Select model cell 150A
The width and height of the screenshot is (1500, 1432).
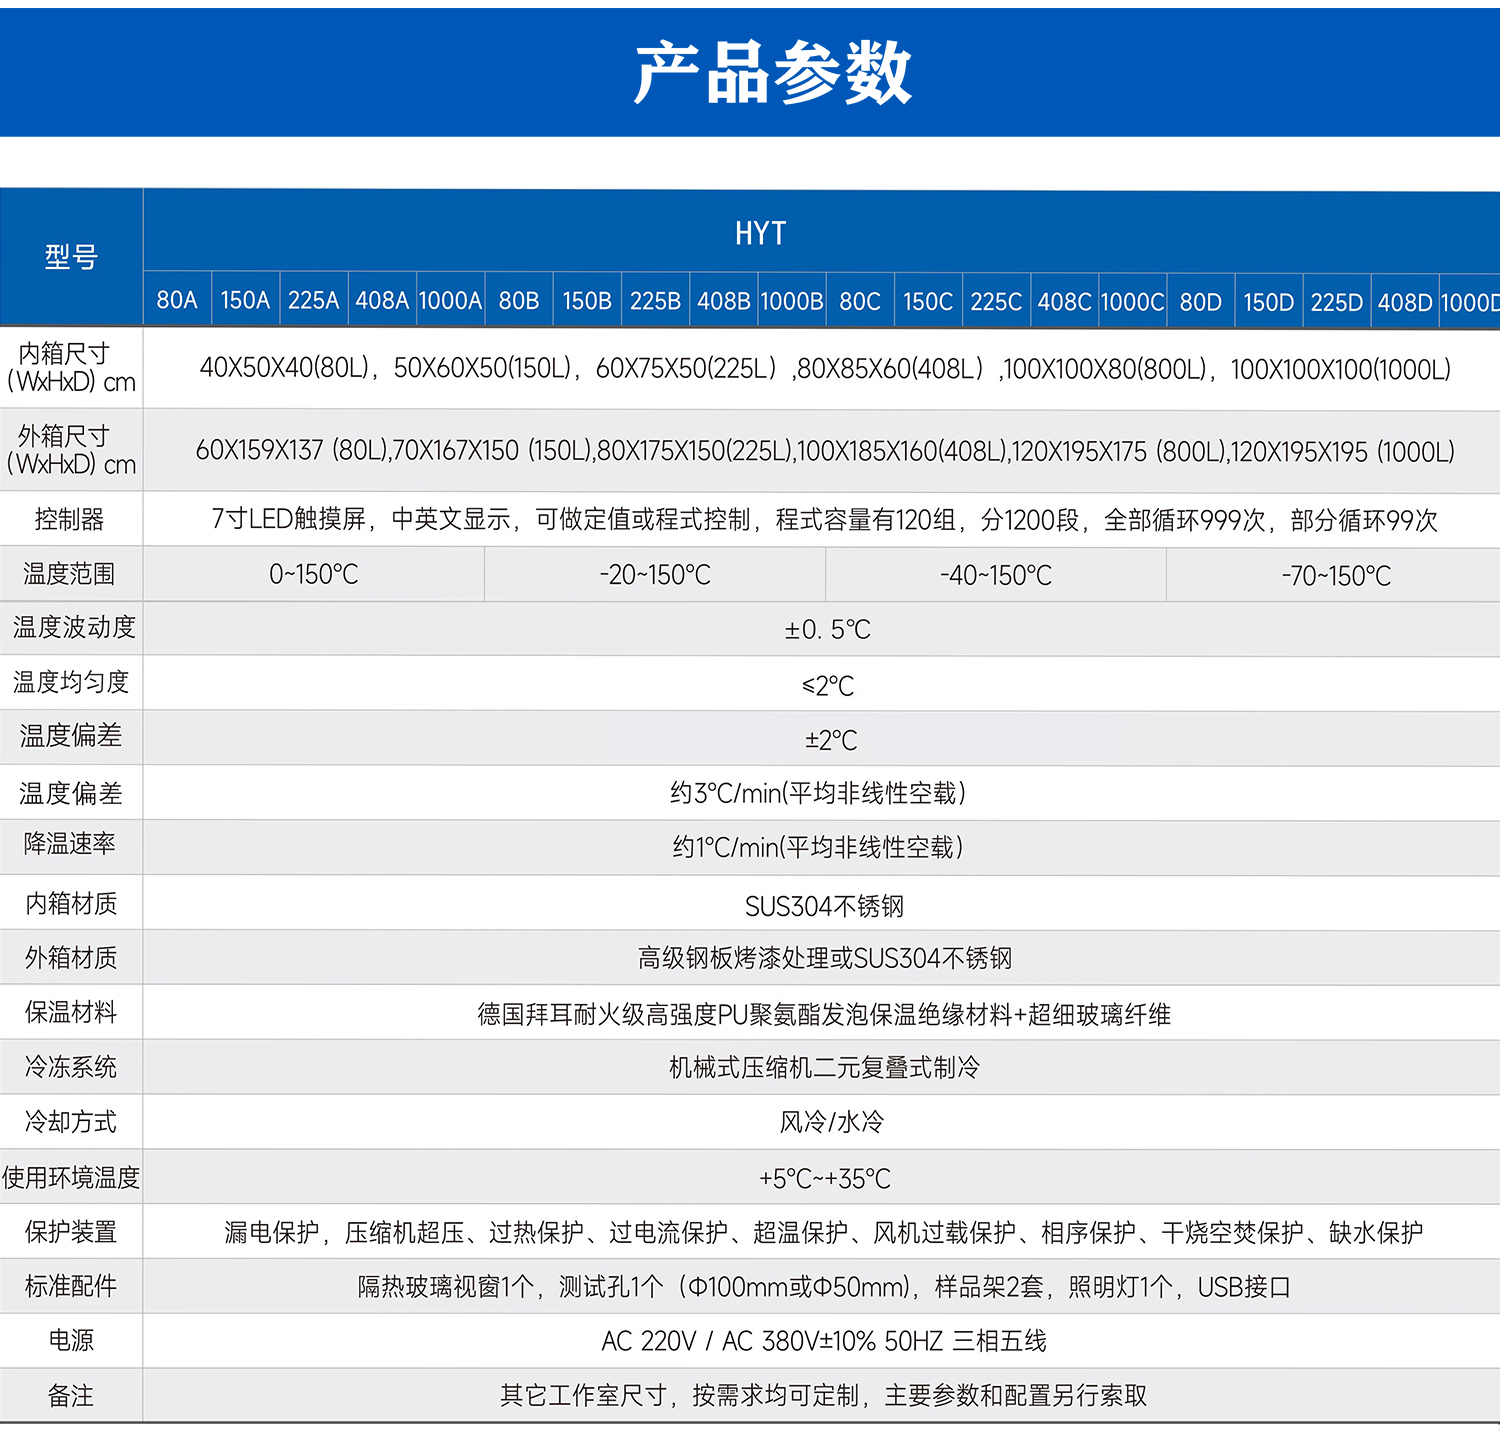coord(246,300)
